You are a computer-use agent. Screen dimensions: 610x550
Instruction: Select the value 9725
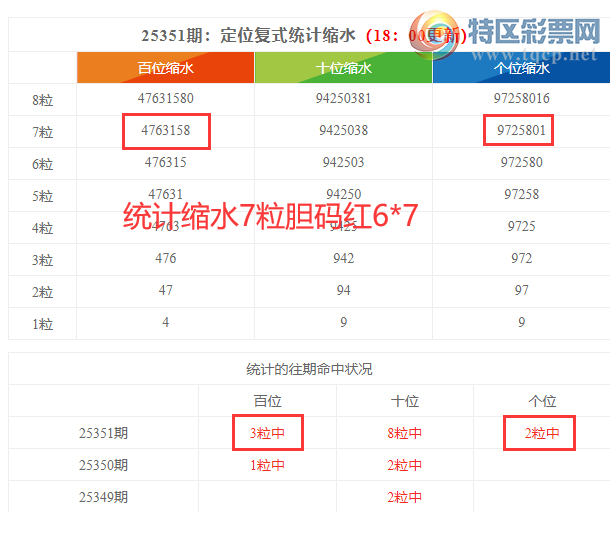521,226
